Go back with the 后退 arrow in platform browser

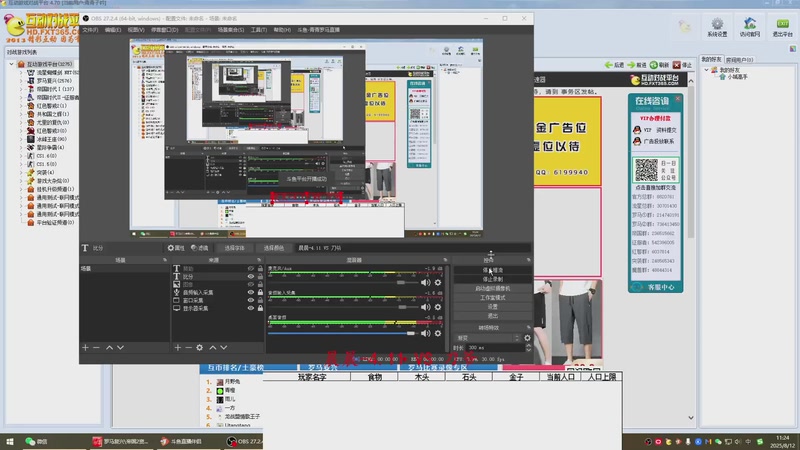tap(614, 65)
